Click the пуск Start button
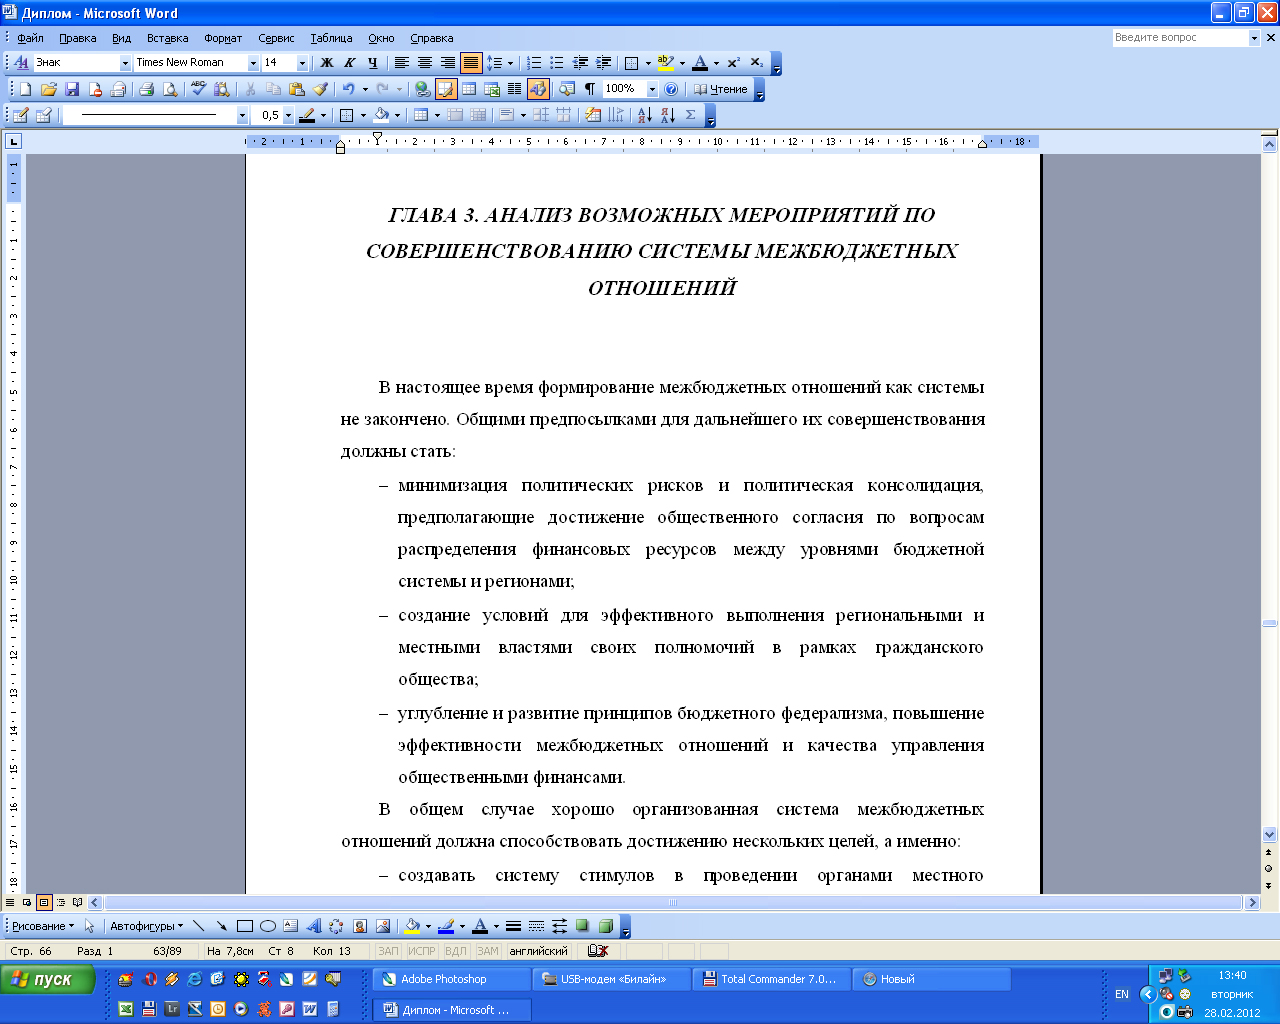Screen dimensions: 1280x1024 (x=48, y=979)
